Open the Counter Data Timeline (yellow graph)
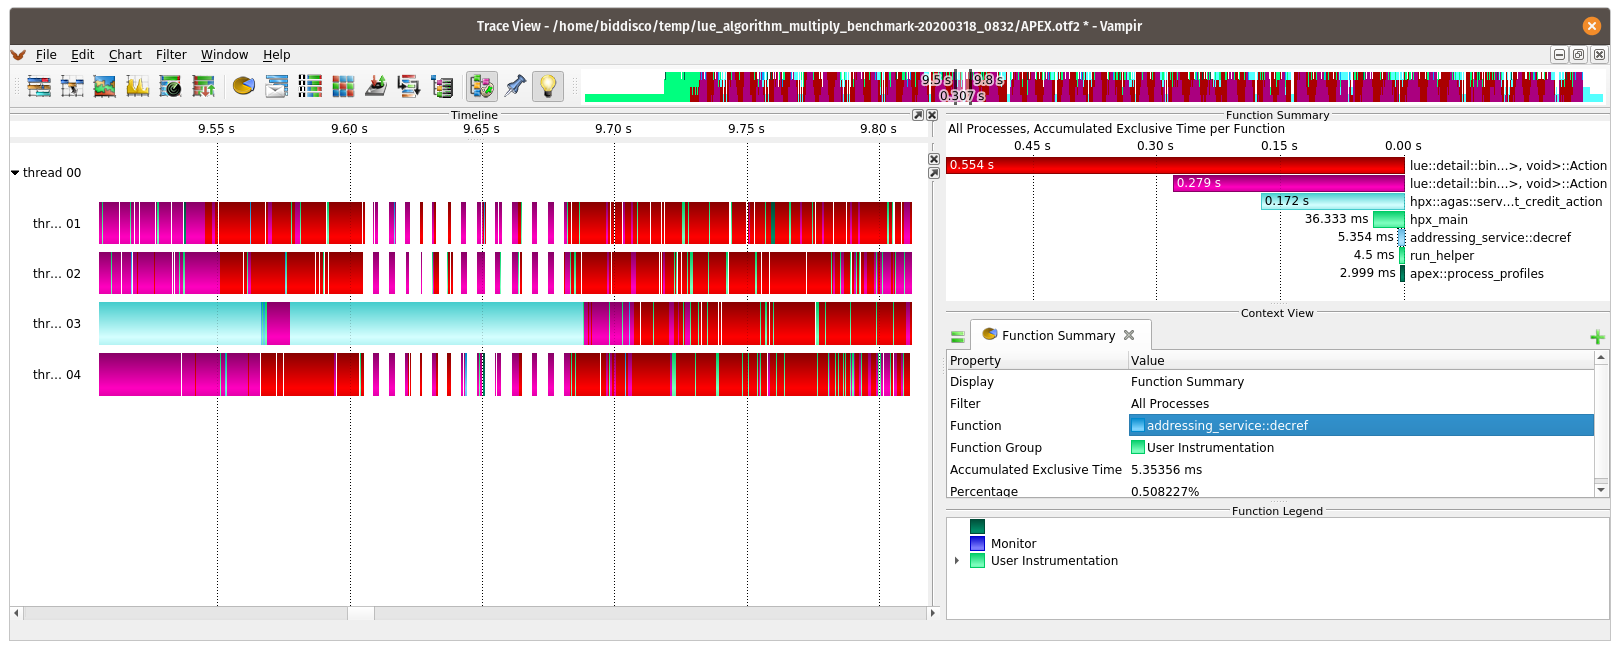Image resolution: width=1620 pixels, height=650 pixels. [138, 87]
